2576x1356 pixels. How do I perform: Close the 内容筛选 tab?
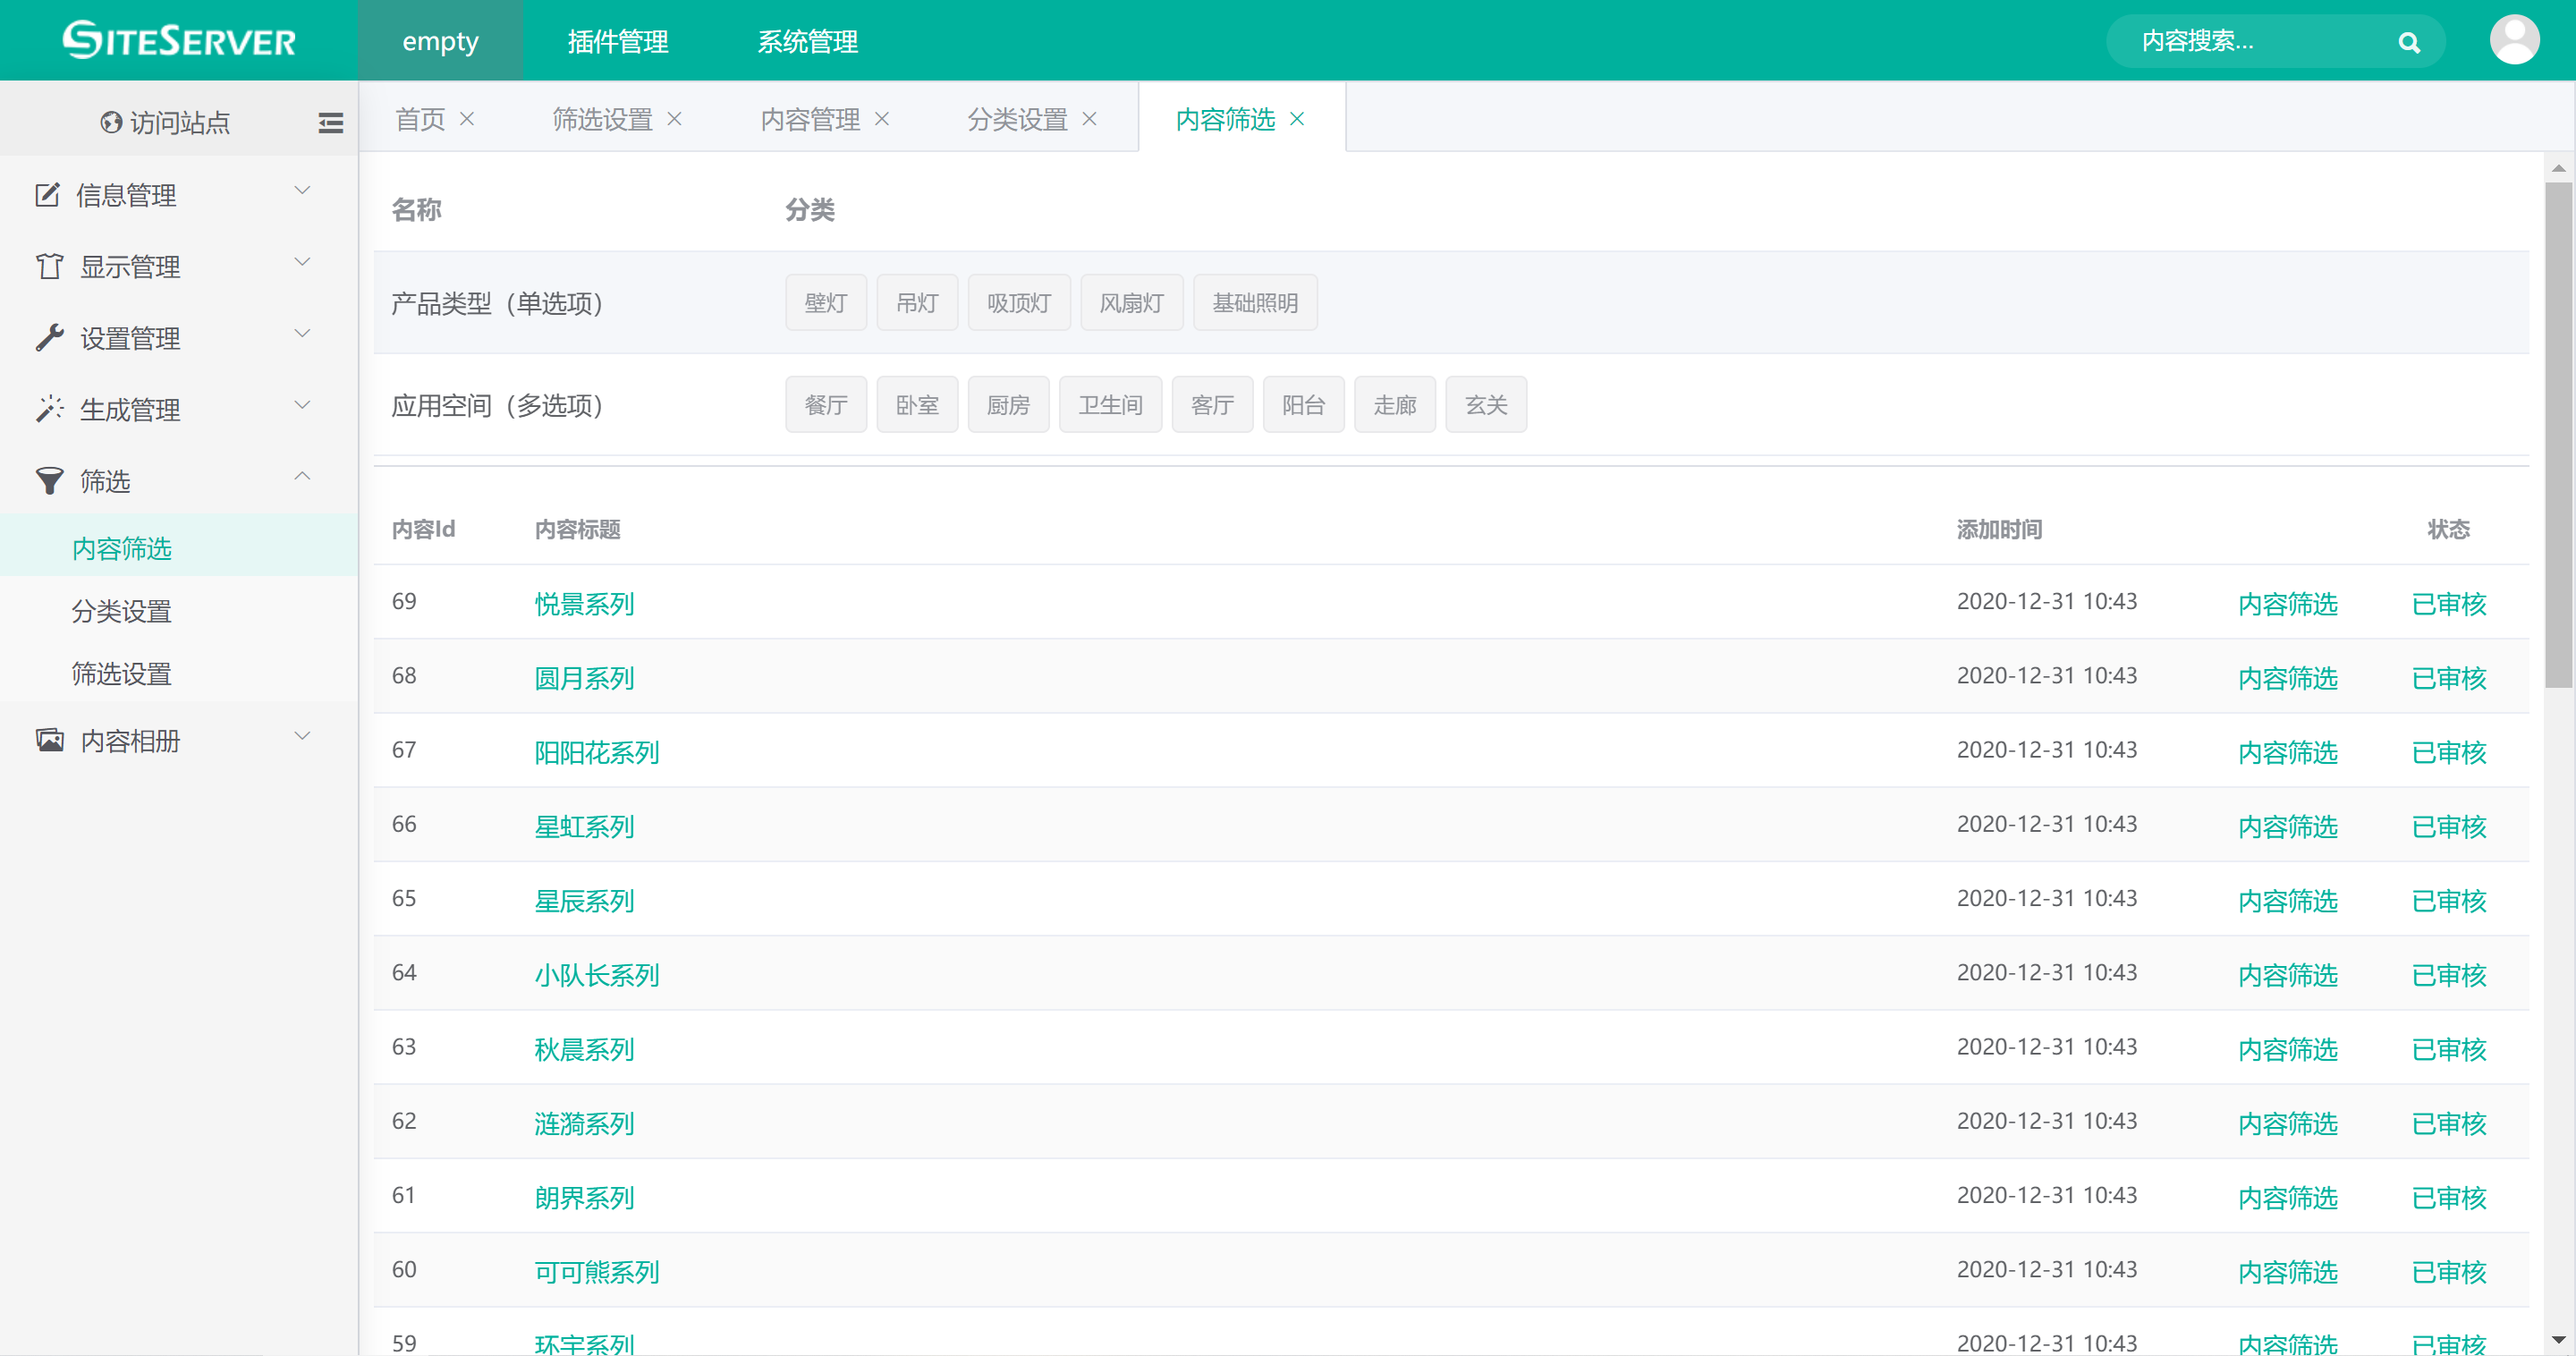[1297, 119]
